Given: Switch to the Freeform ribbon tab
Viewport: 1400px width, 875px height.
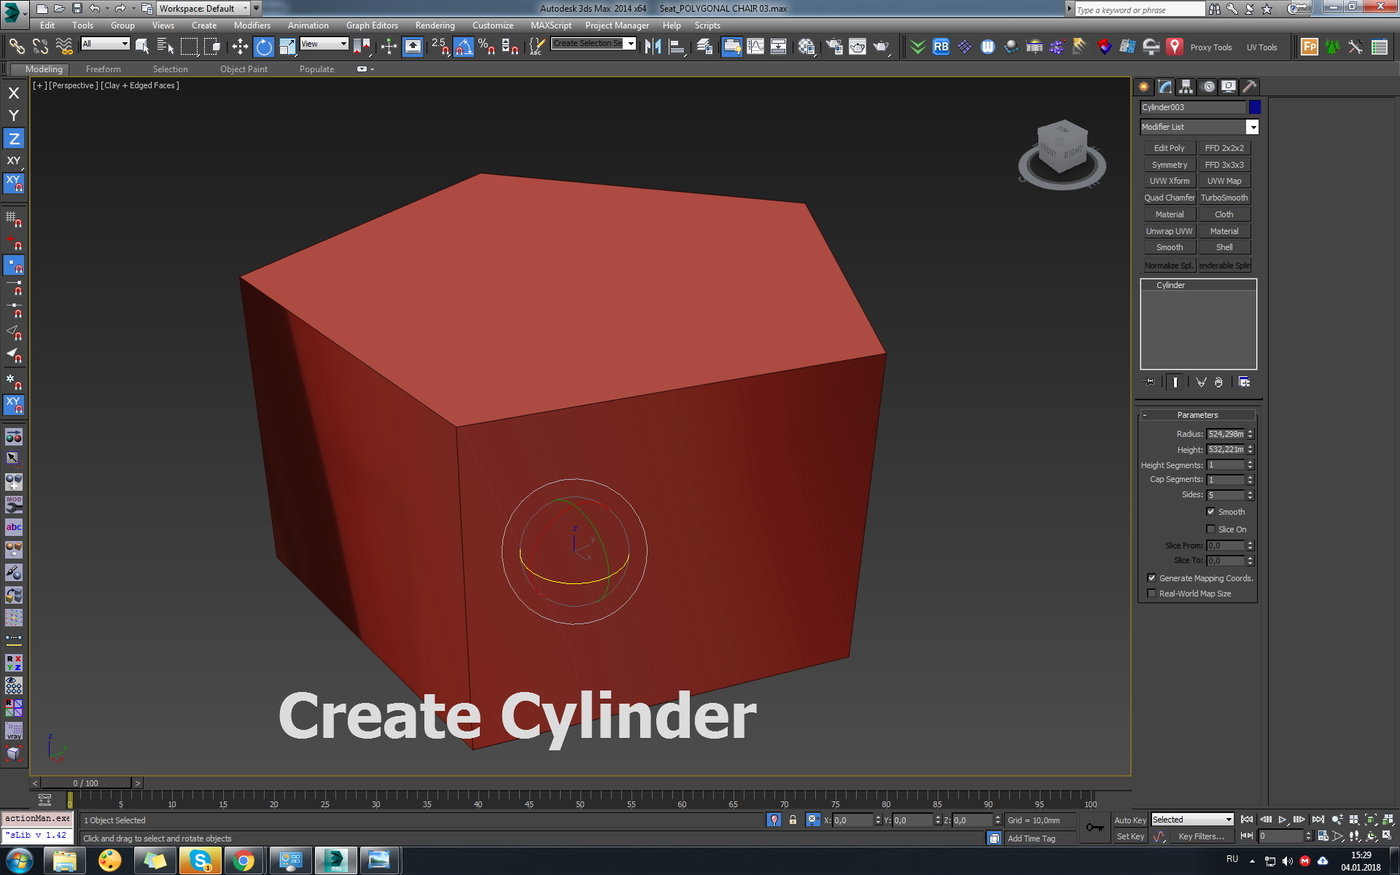Looking at the screenshot, I should [103, 69].
